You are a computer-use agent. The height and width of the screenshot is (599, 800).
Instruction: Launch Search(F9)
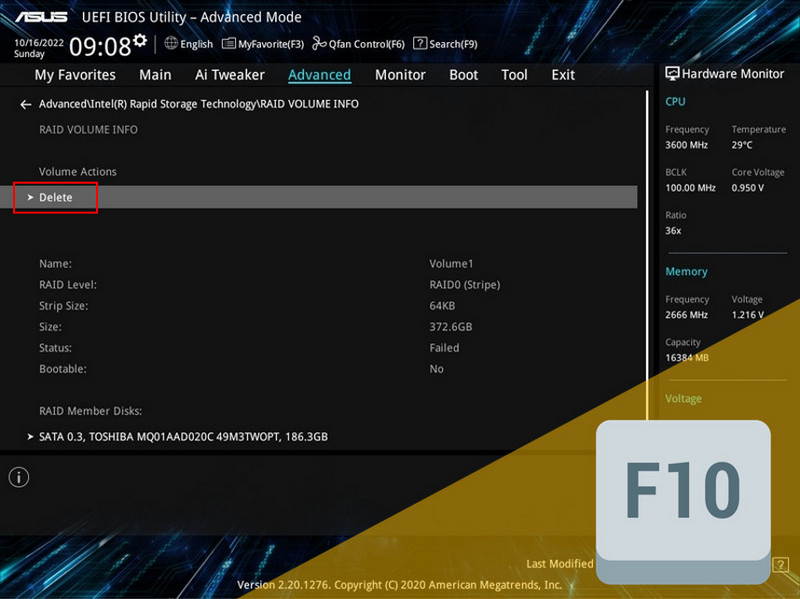(x=453, y=44)
